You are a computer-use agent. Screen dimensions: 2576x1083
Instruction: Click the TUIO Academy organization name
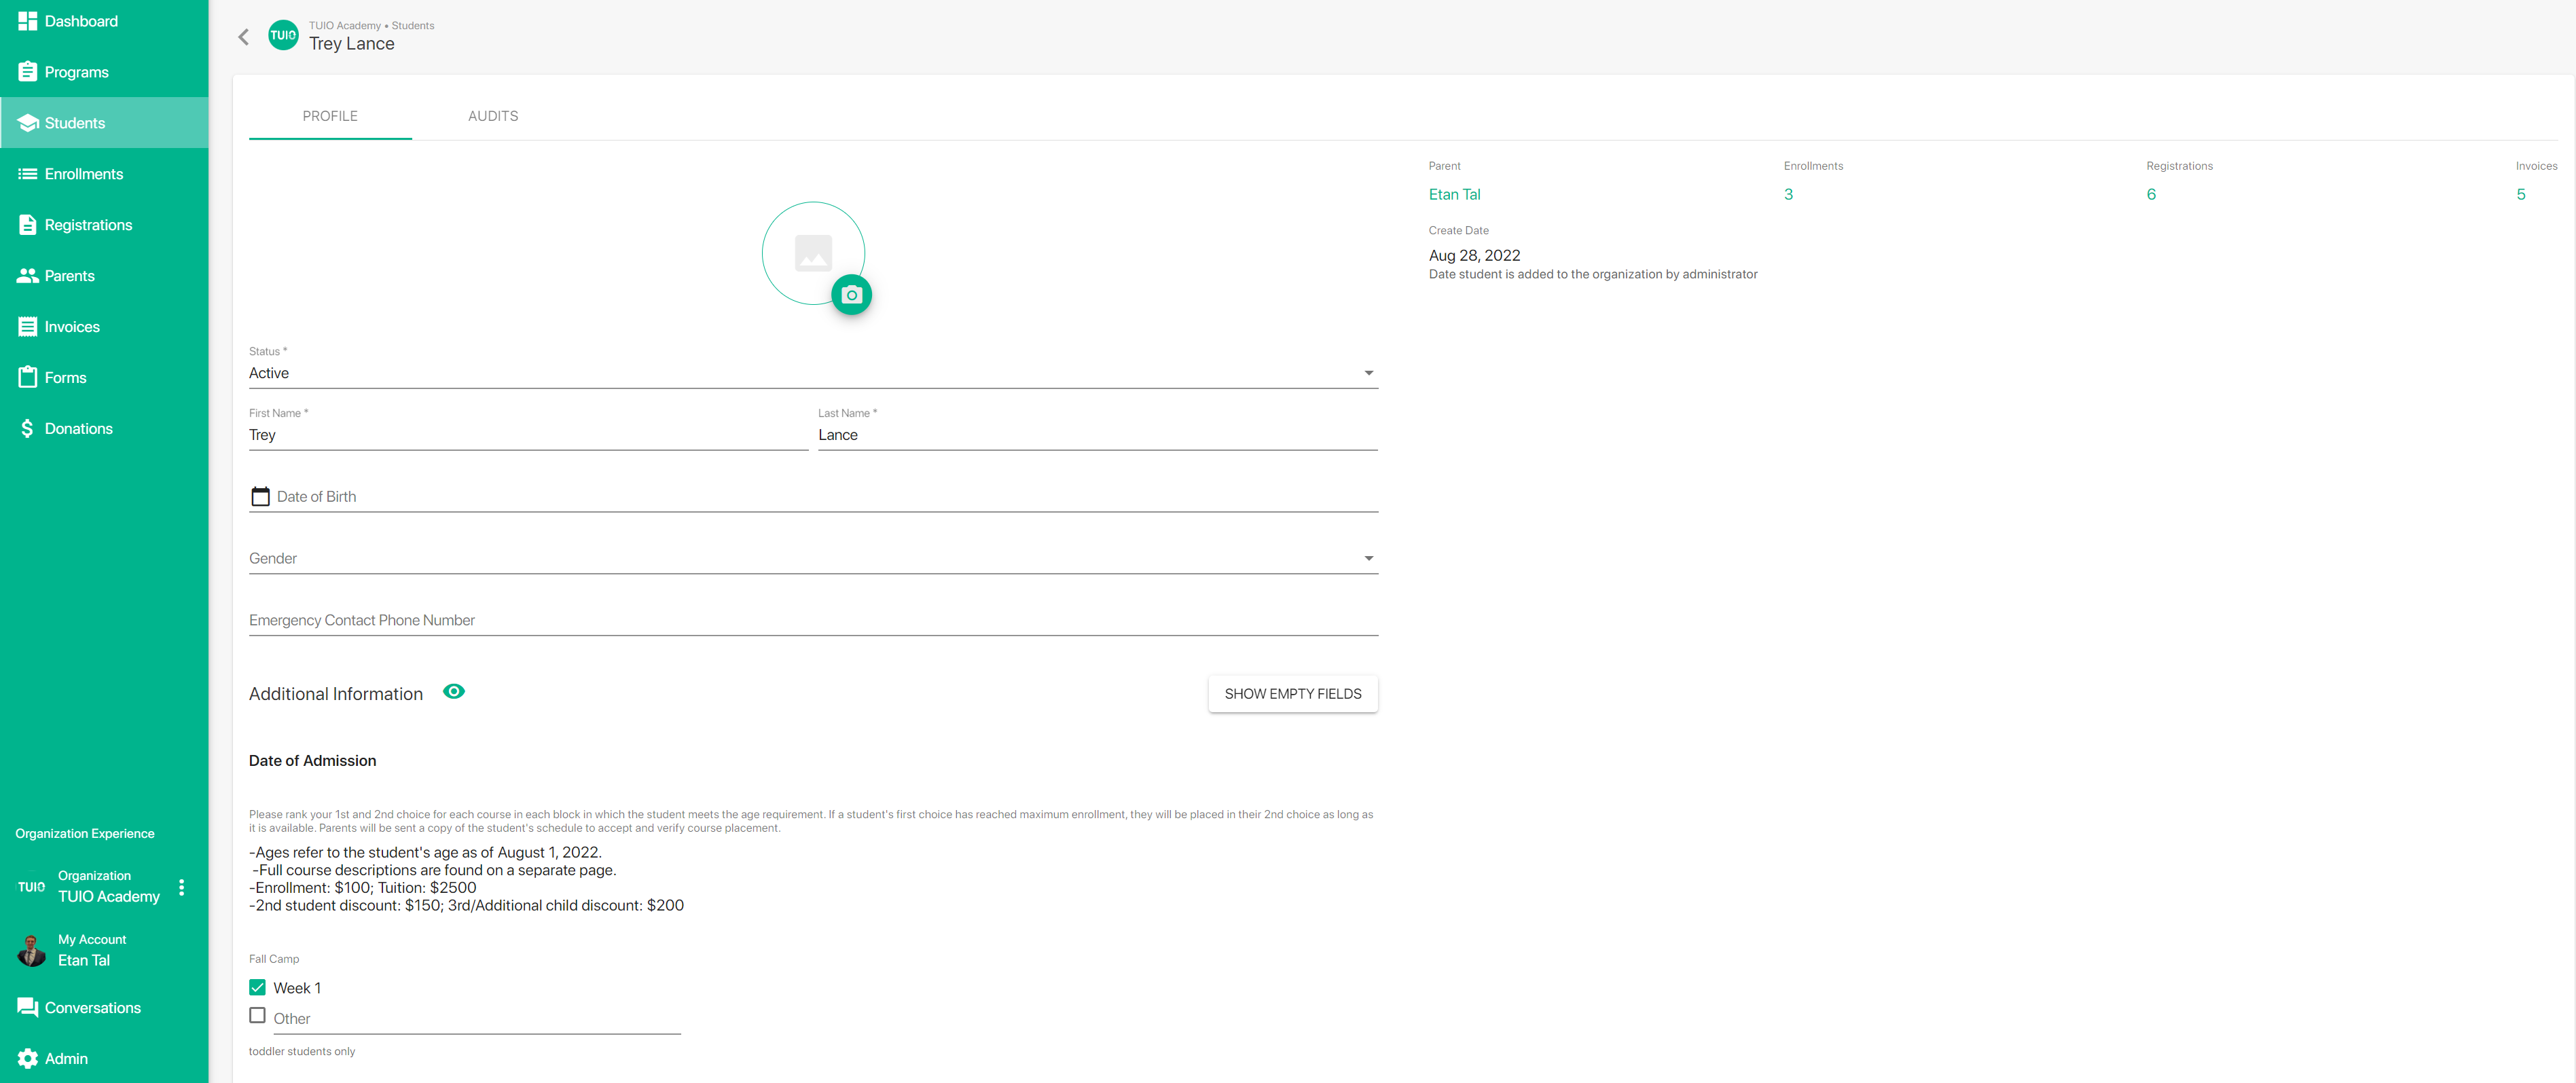[109, 896]
